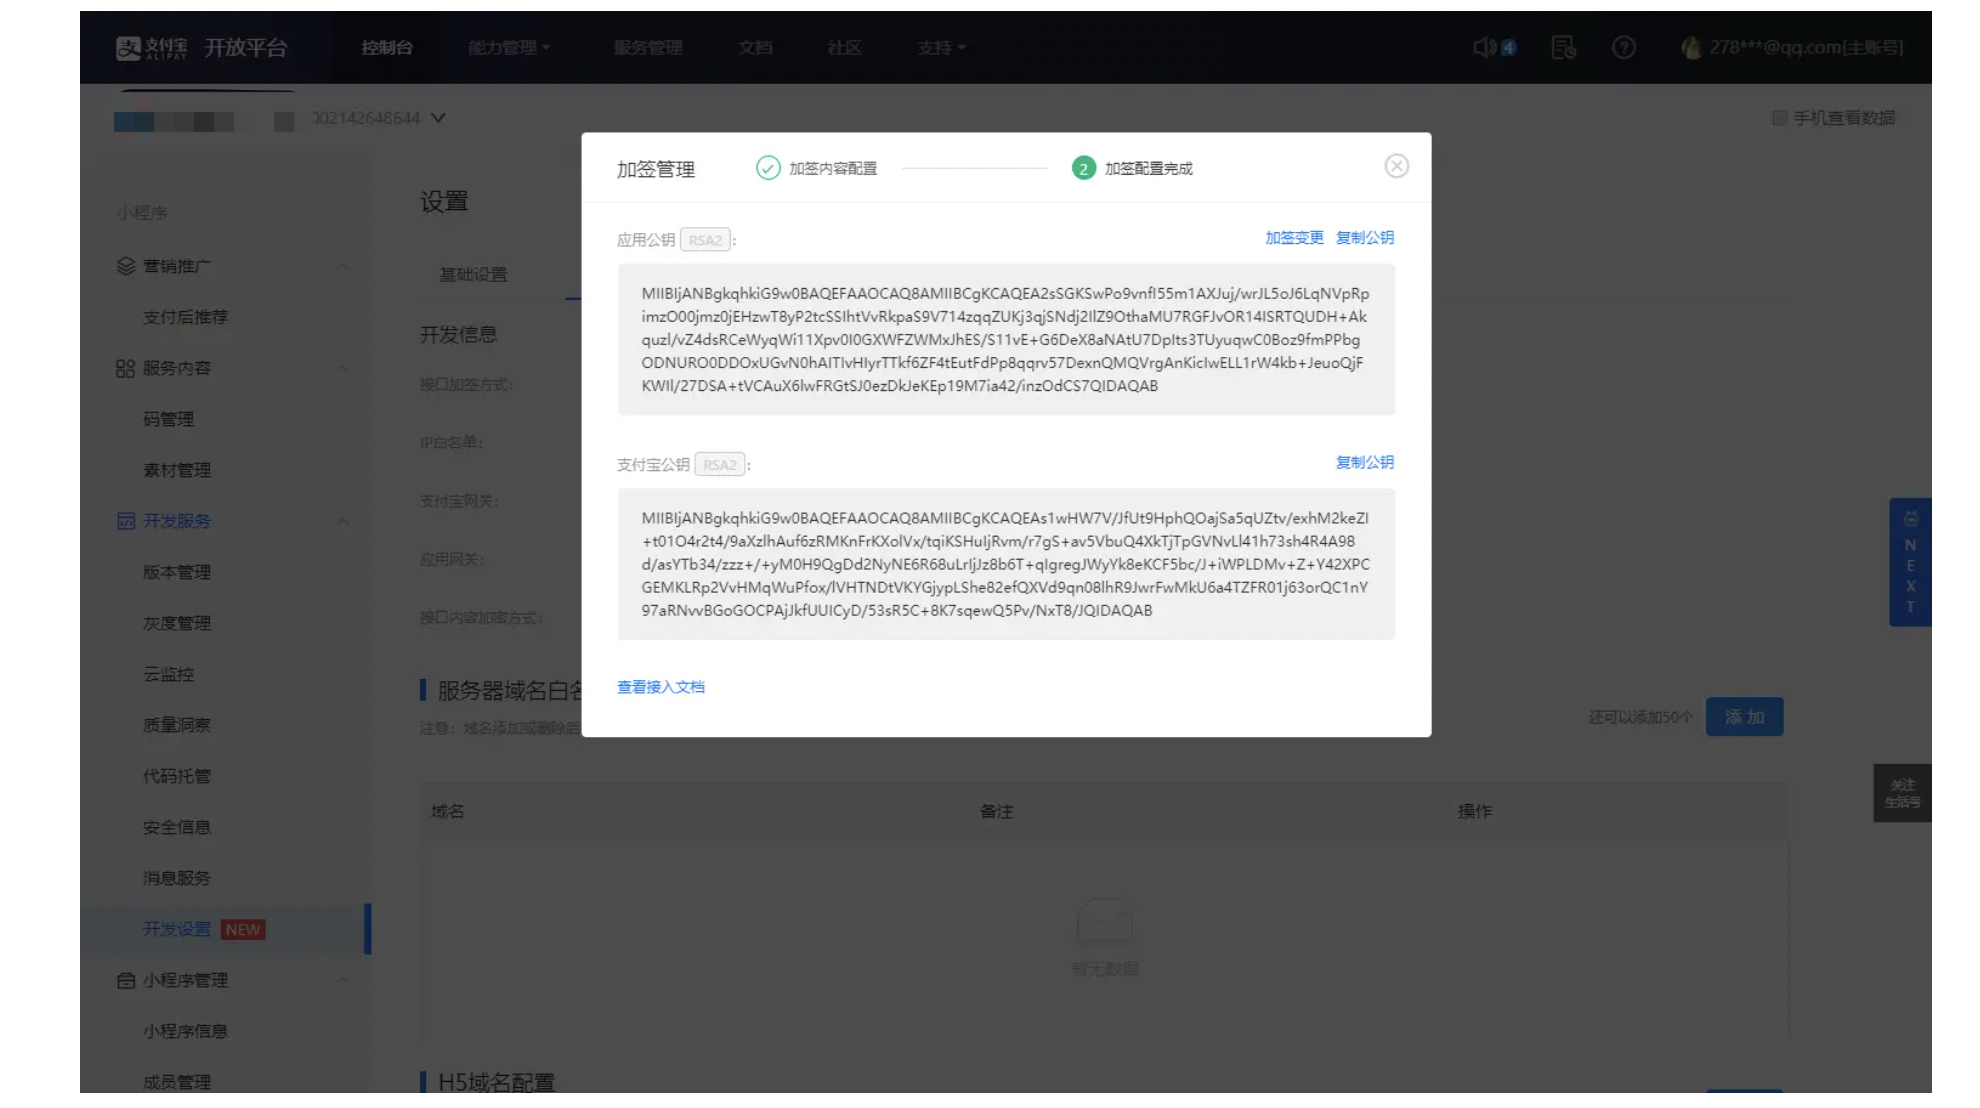The height and width of the screenshot is (1108, 1980).
Task: Open 灰度管理 in sidebar
Action: coord(177,623)
